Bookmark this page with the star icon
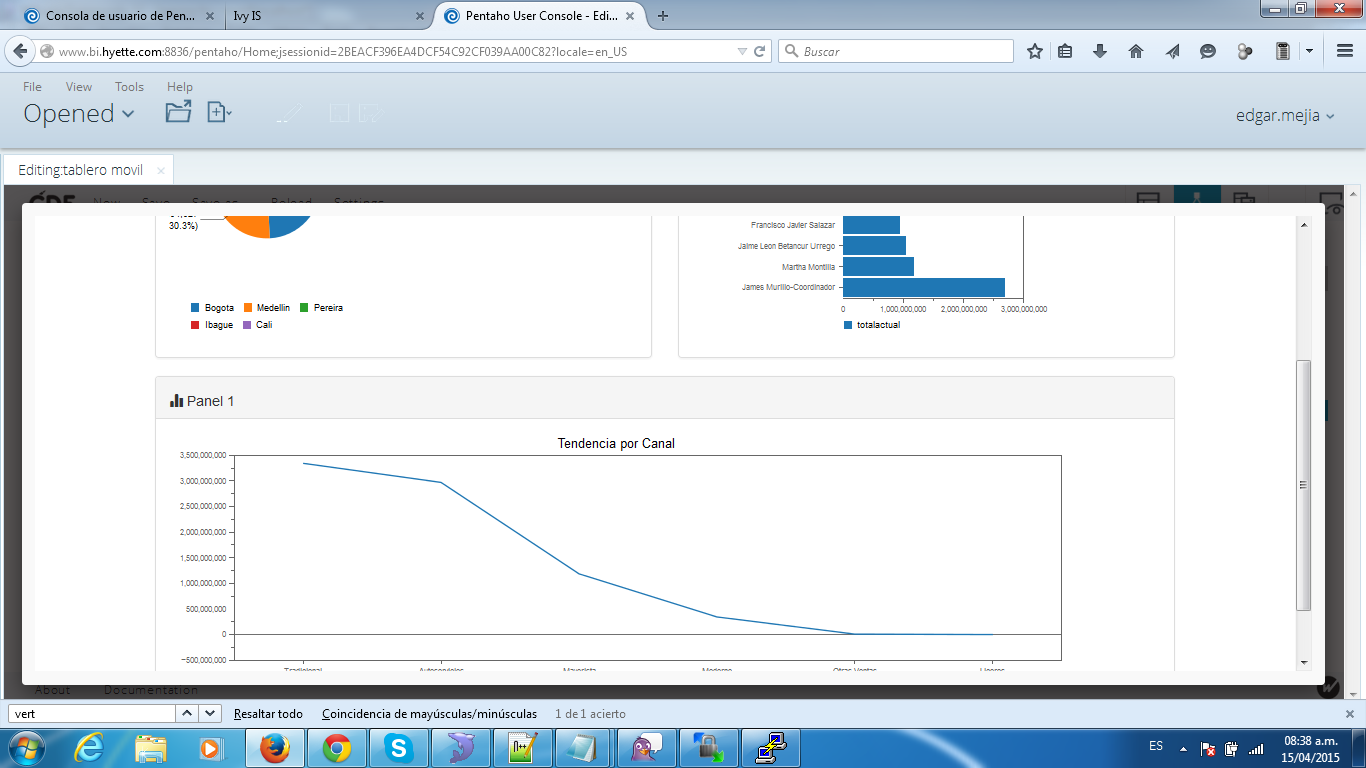Viewport: 1366px width, 768px height. 1035,51
